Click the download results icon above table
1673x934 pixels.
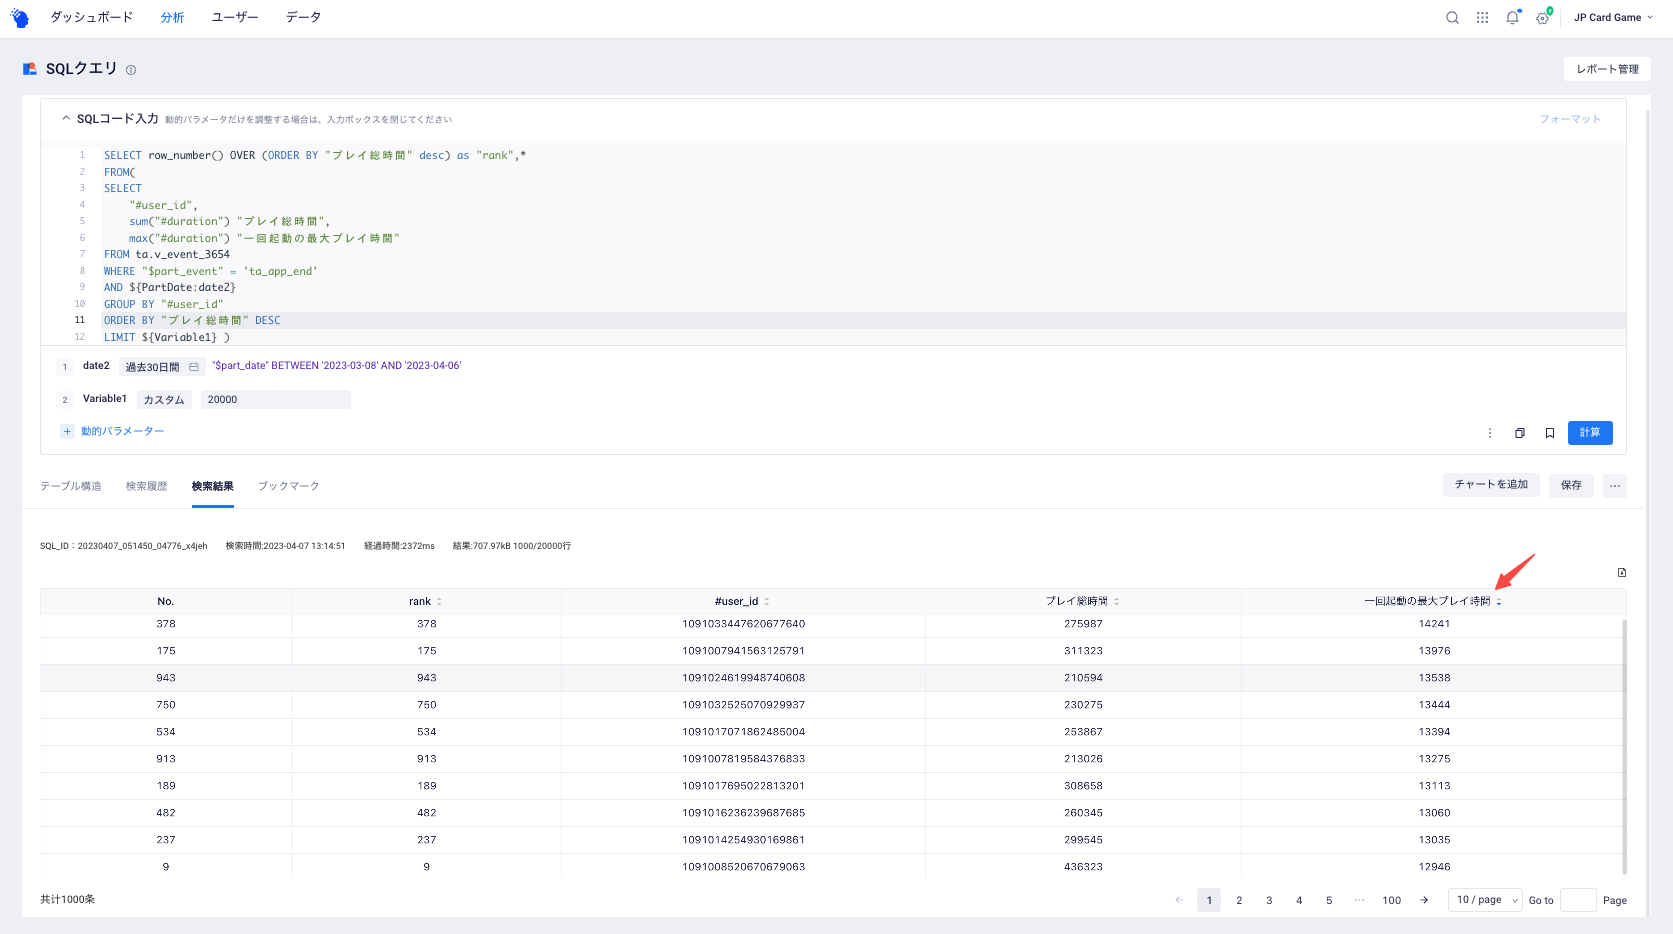click(1622, 573)
